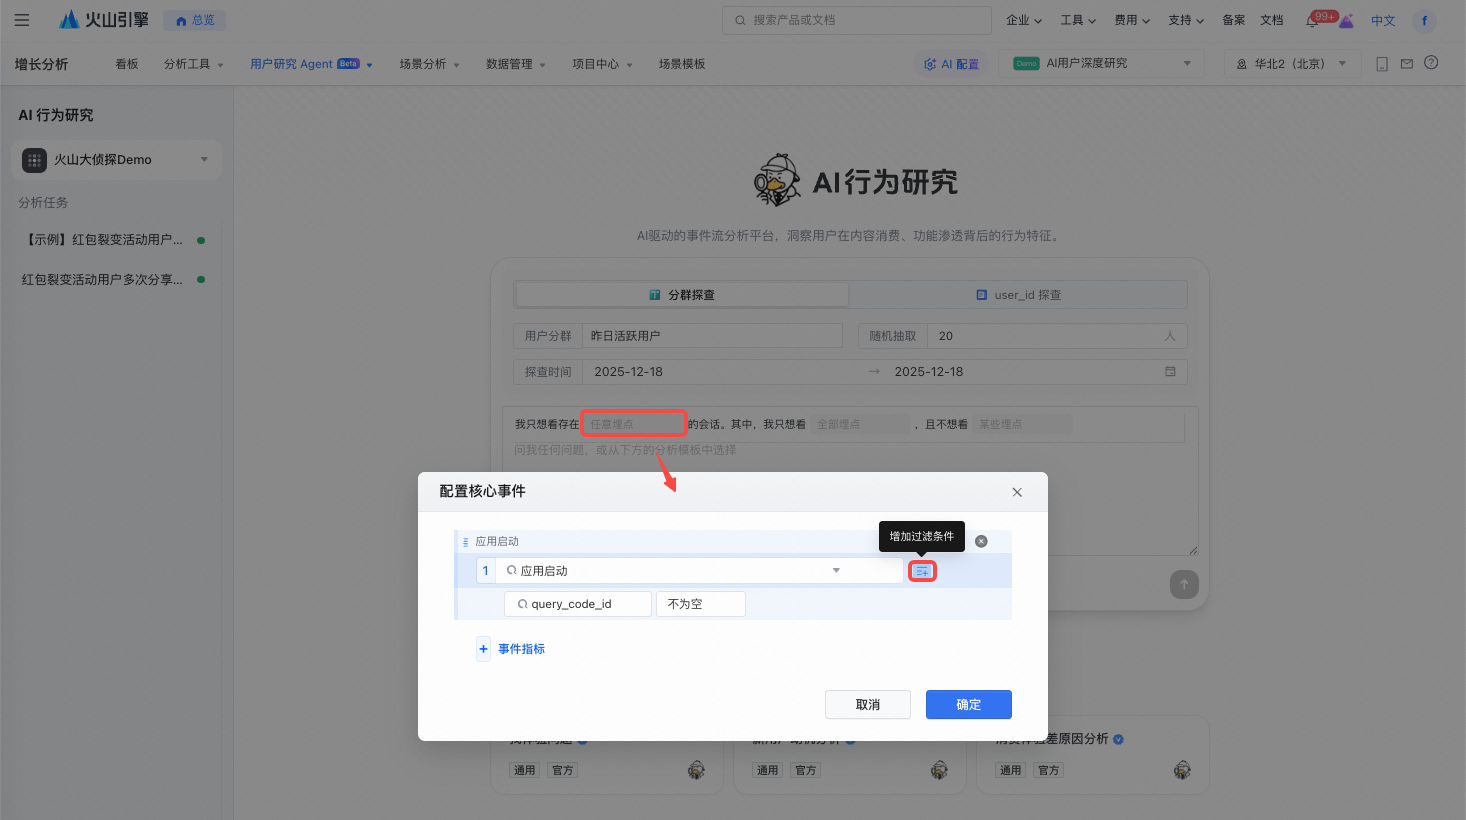Open the user avatar menu
1466x820 pixels.
[x=1424, y=20]
